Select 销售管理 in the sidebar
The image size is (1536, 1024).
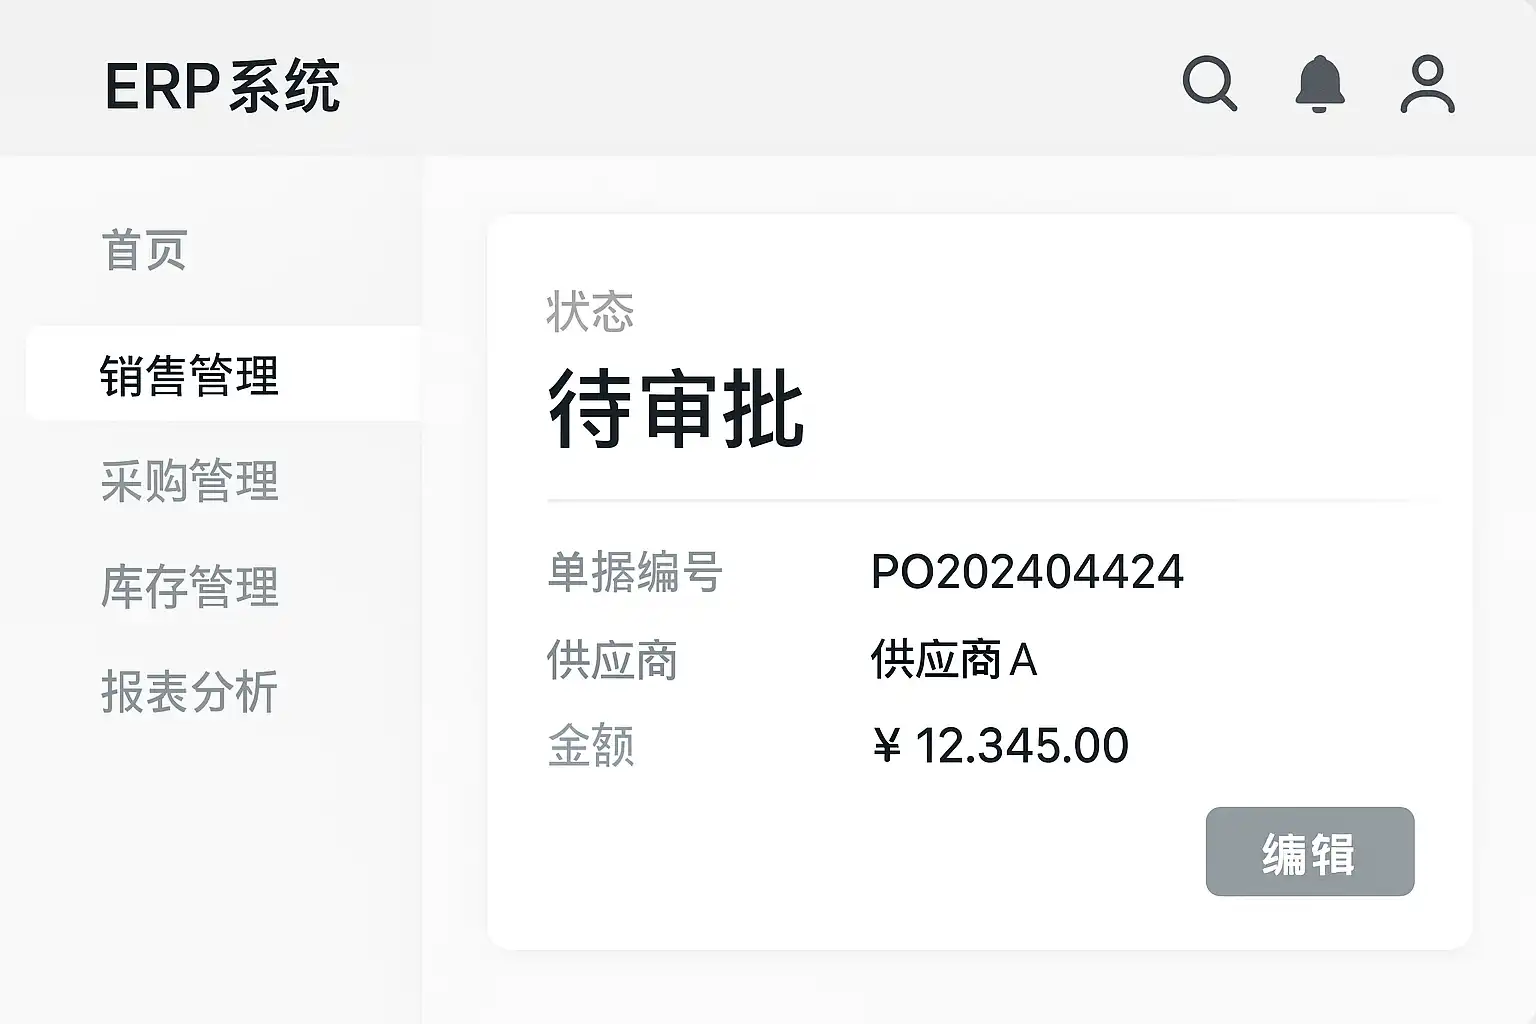[x=189, y=376]
